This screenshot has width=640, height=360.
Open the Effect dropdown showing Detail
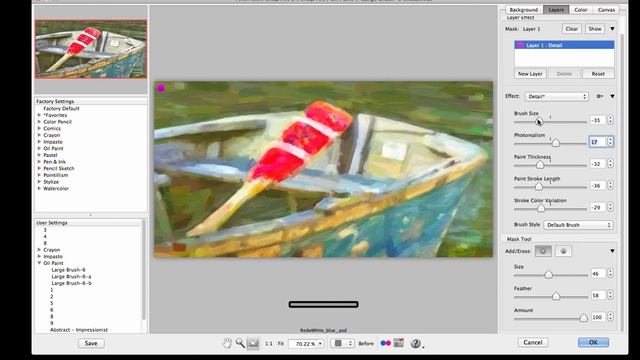[x=556, y=96]
